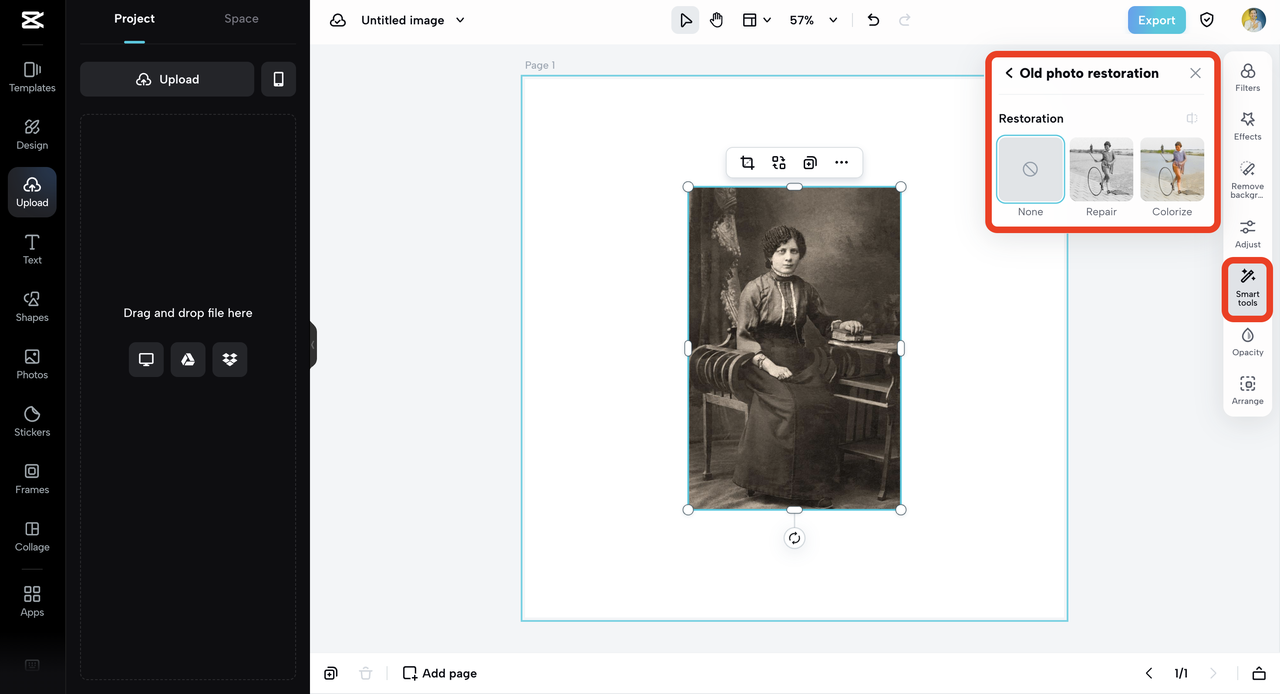
Task: Open the Smart tools panel
Action: pos(1247,289)
